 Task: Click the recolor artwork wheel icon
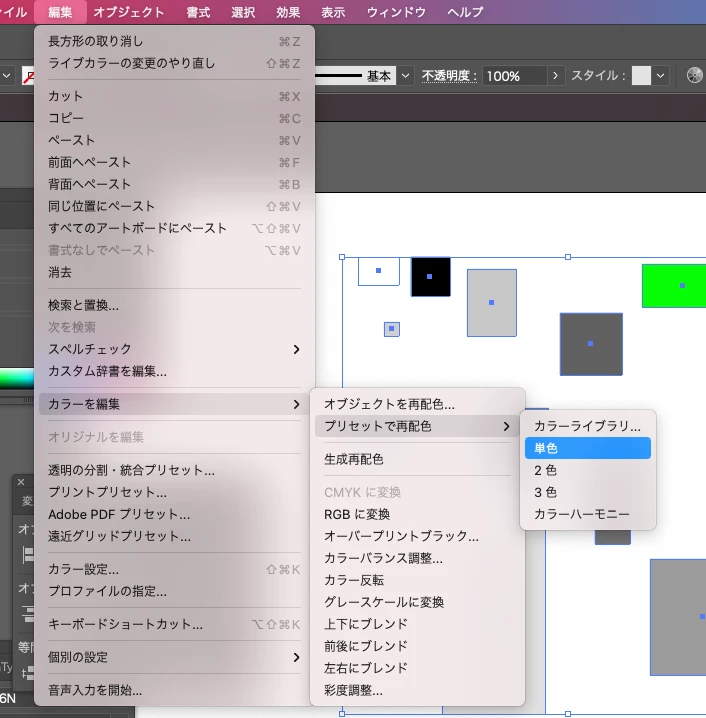pyautogui.click(x=695, y=75)
